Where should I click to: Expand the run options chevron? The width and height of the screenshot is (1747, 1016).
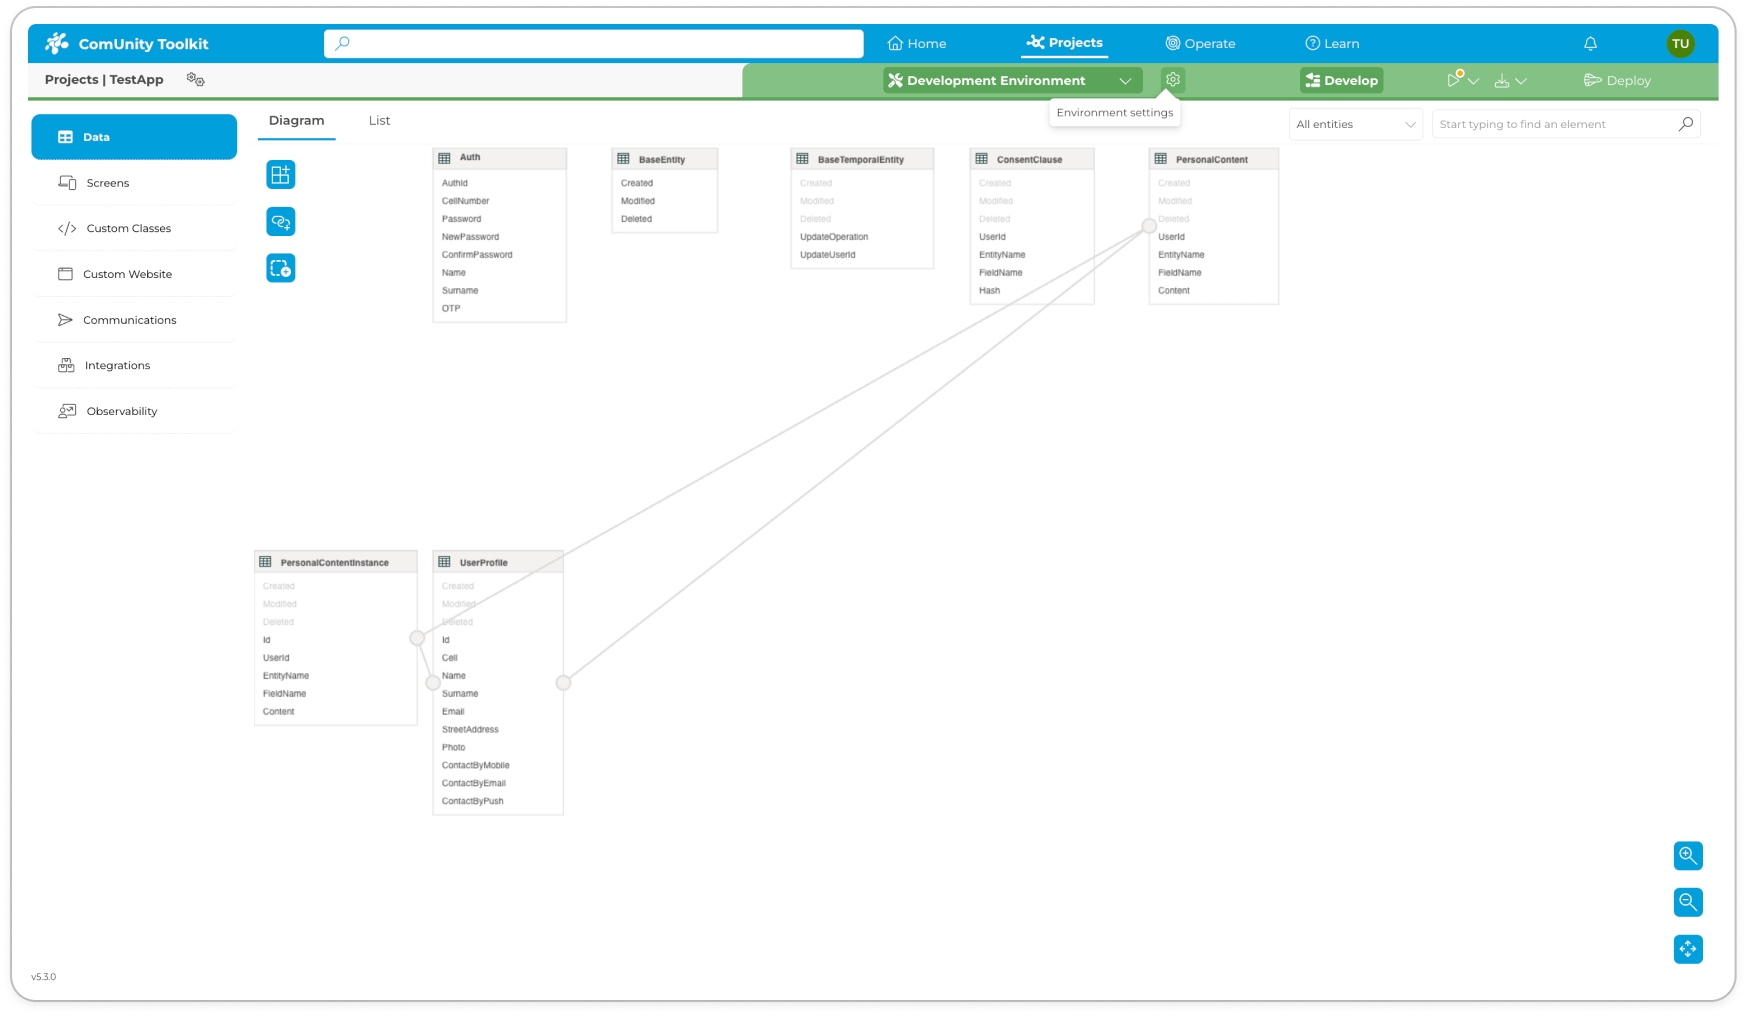click(1473, 81)
